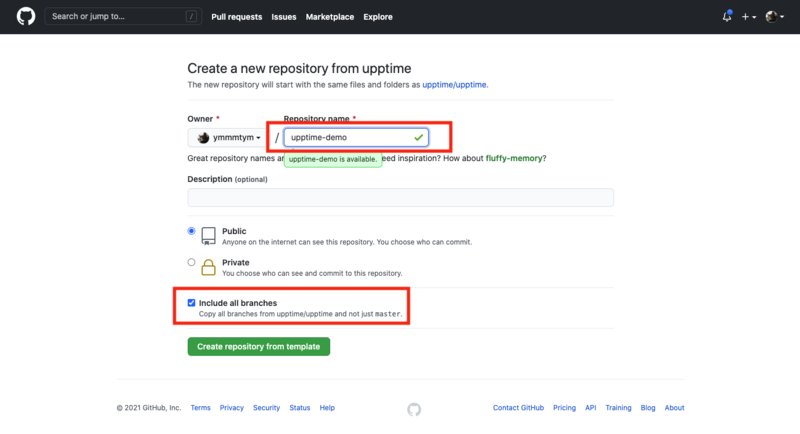Viewport: 800px width, 434px height.
Task: Click the Public repository book icon
Action: [x=208, y=236]
